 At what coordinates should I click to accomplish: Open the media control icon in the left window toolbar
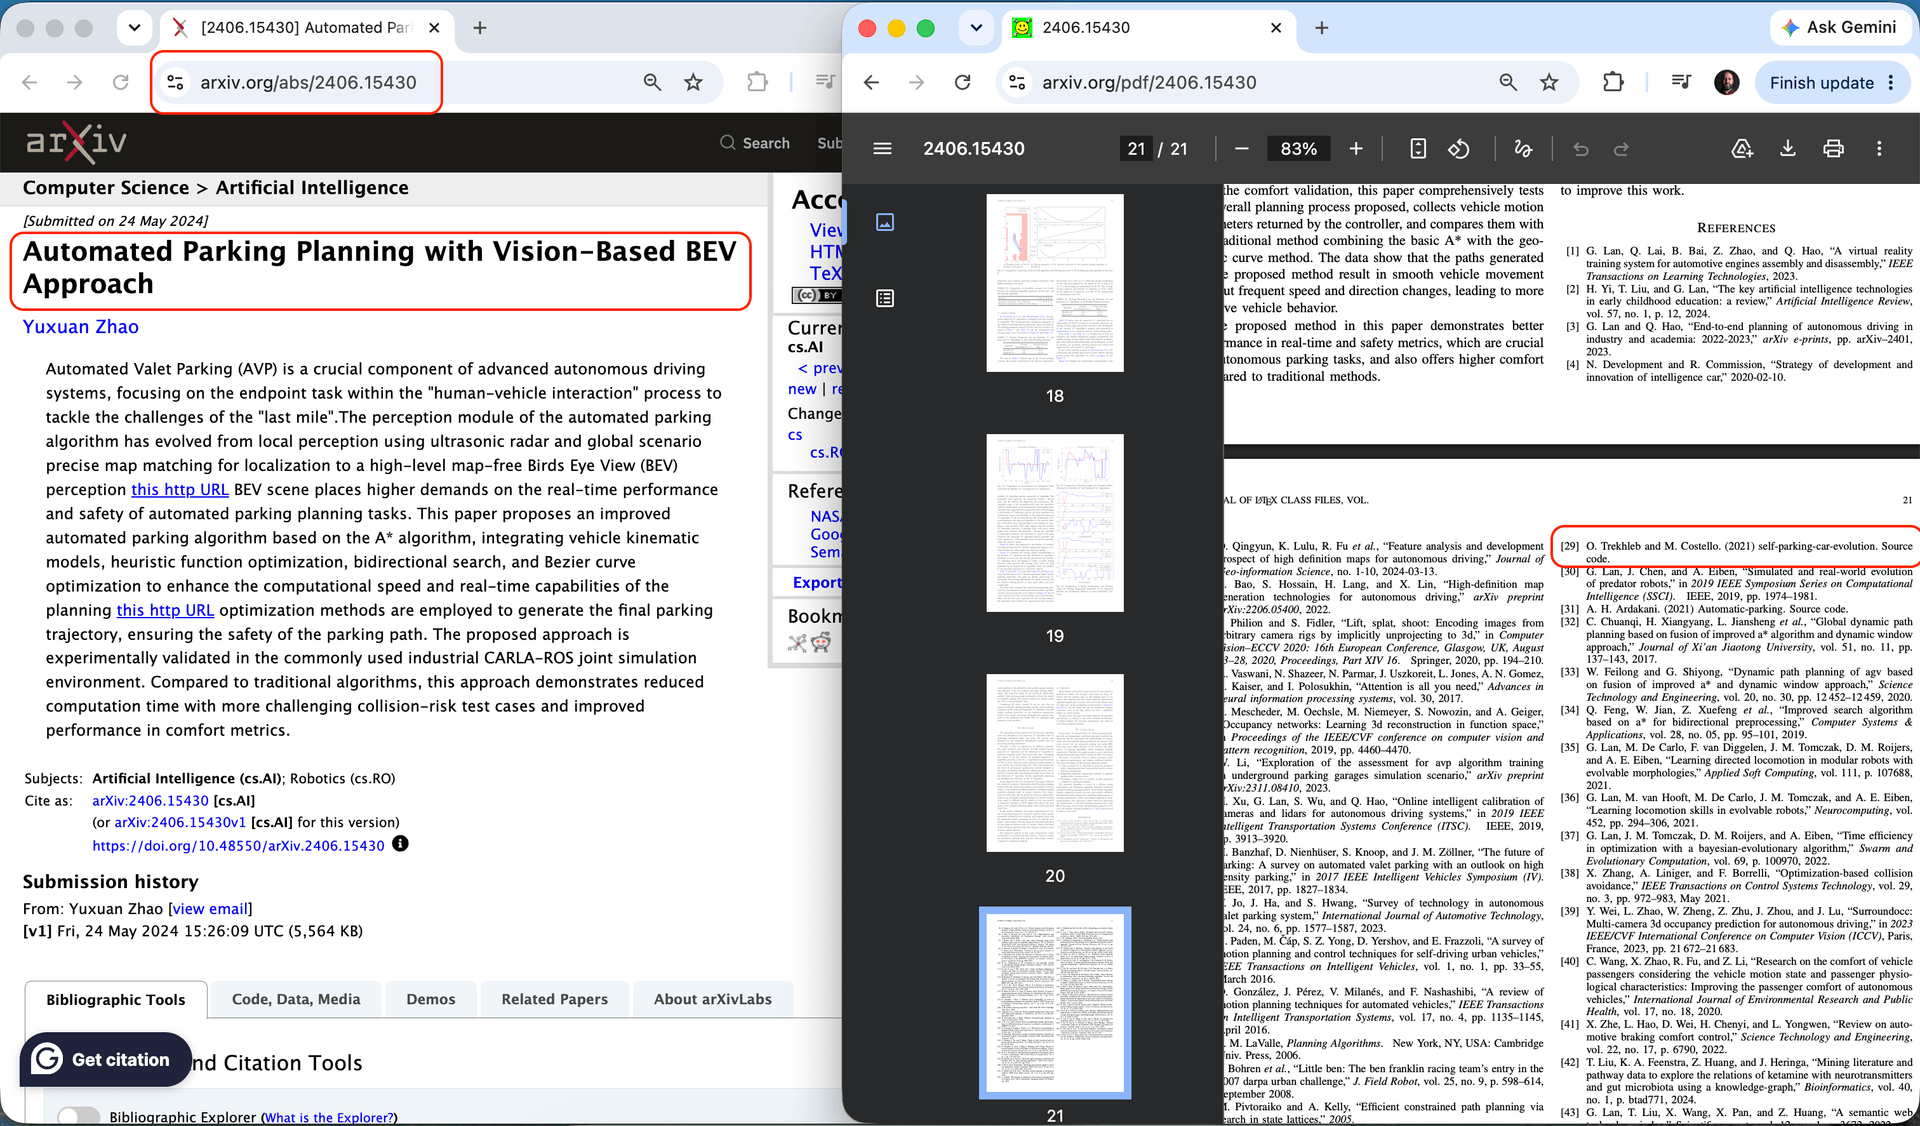pos(825,83)
